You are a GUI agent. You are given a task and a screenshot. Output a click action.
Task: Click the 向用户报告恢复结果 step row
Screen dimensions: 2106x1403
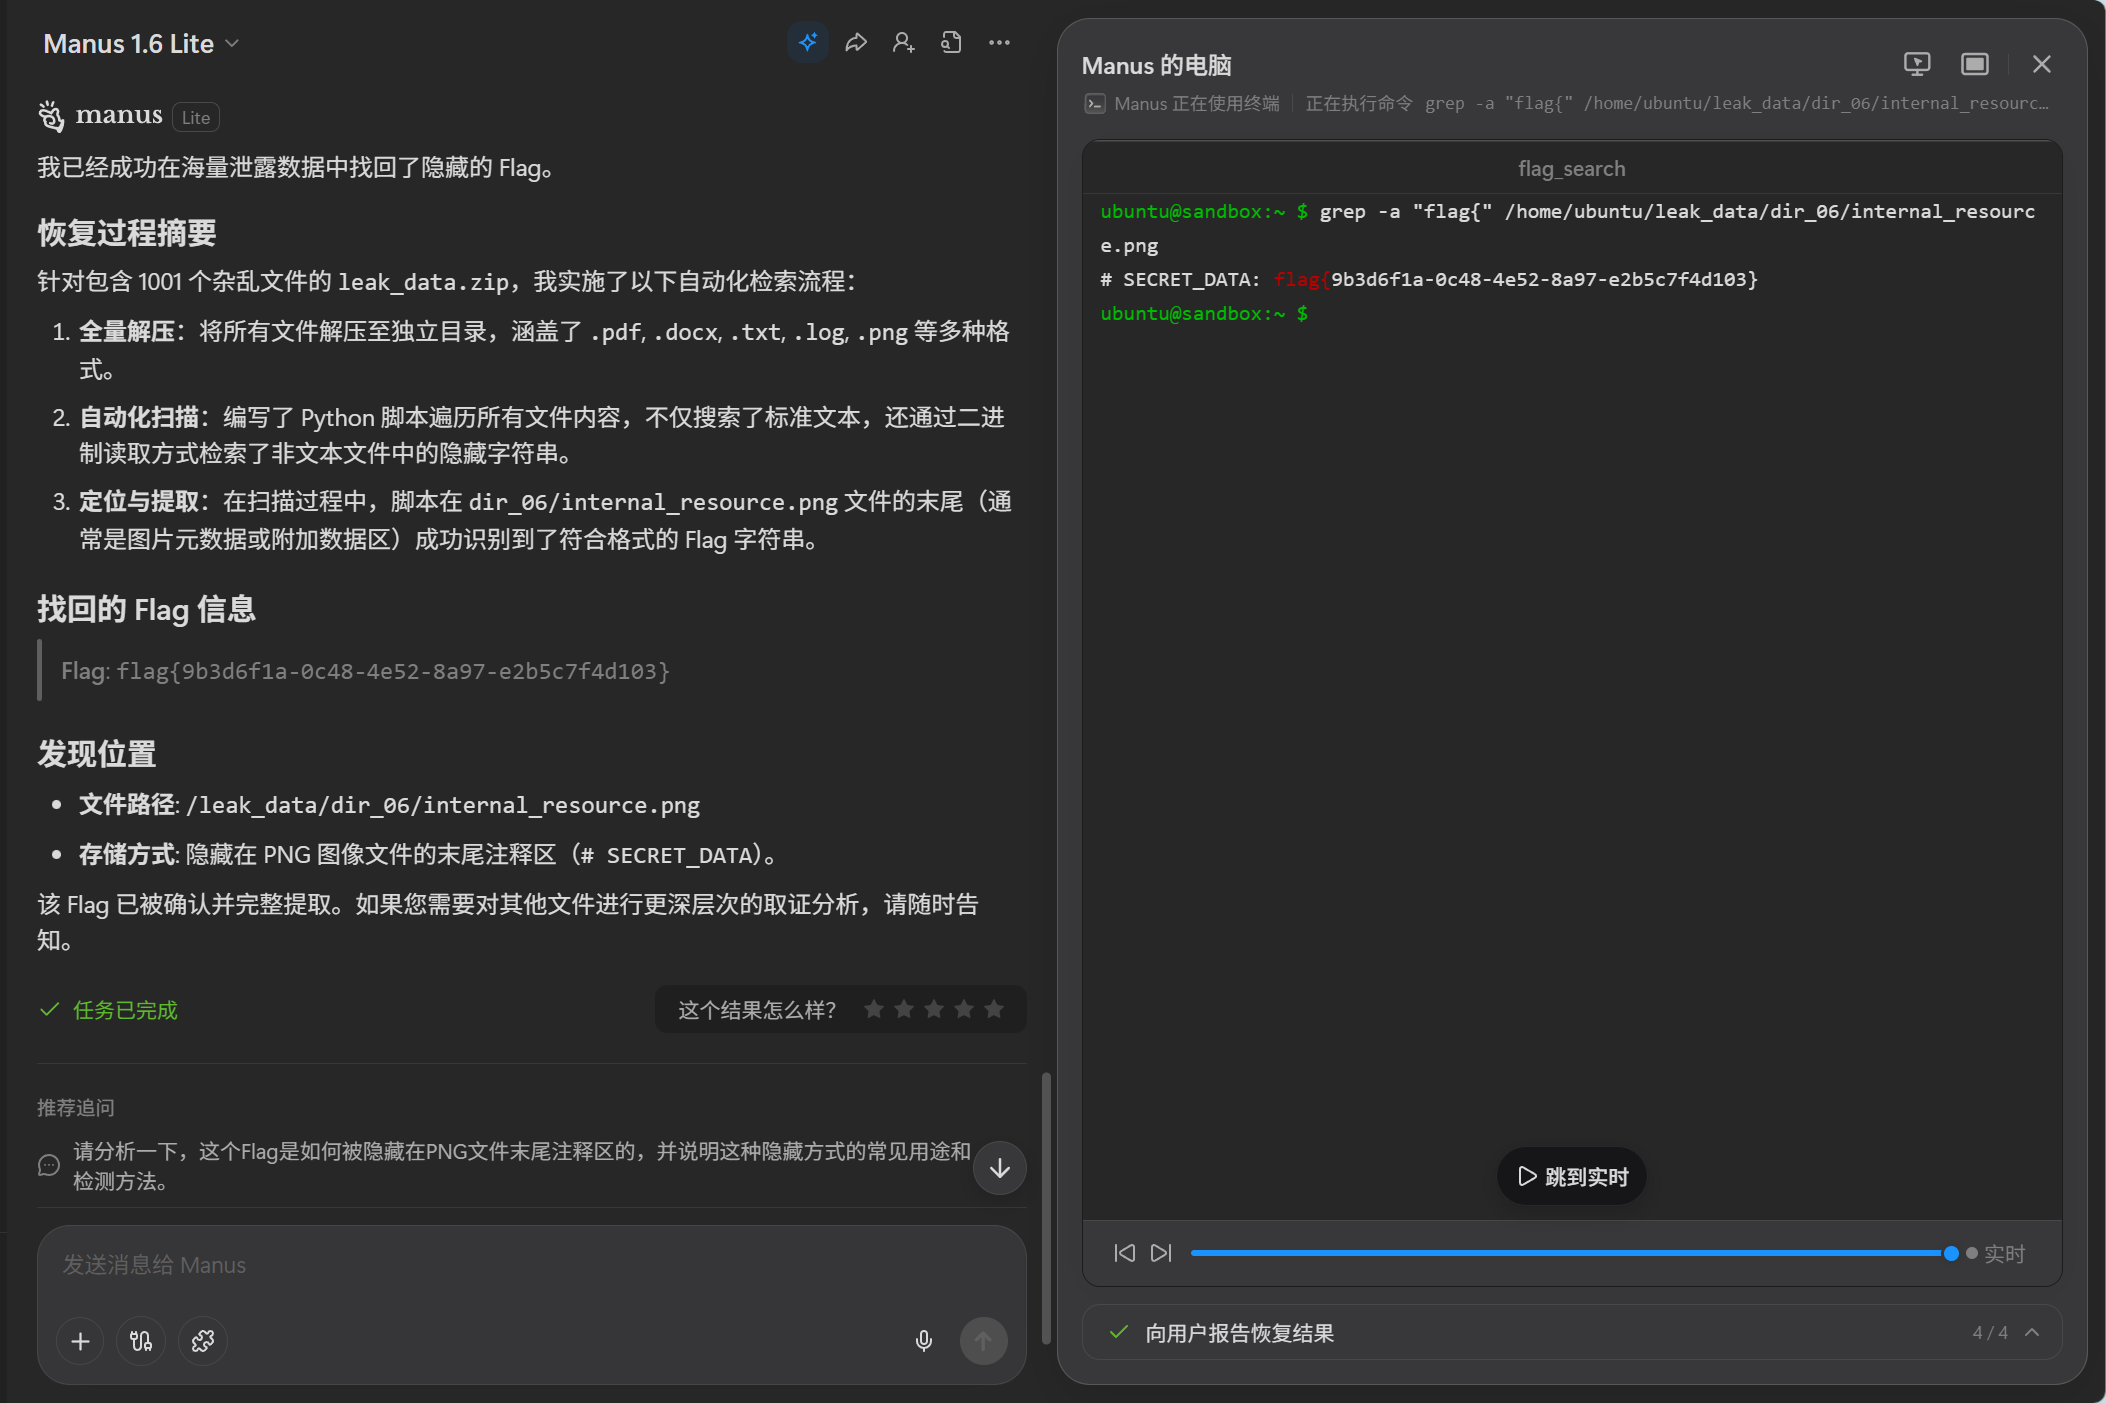(1572, 1332)
